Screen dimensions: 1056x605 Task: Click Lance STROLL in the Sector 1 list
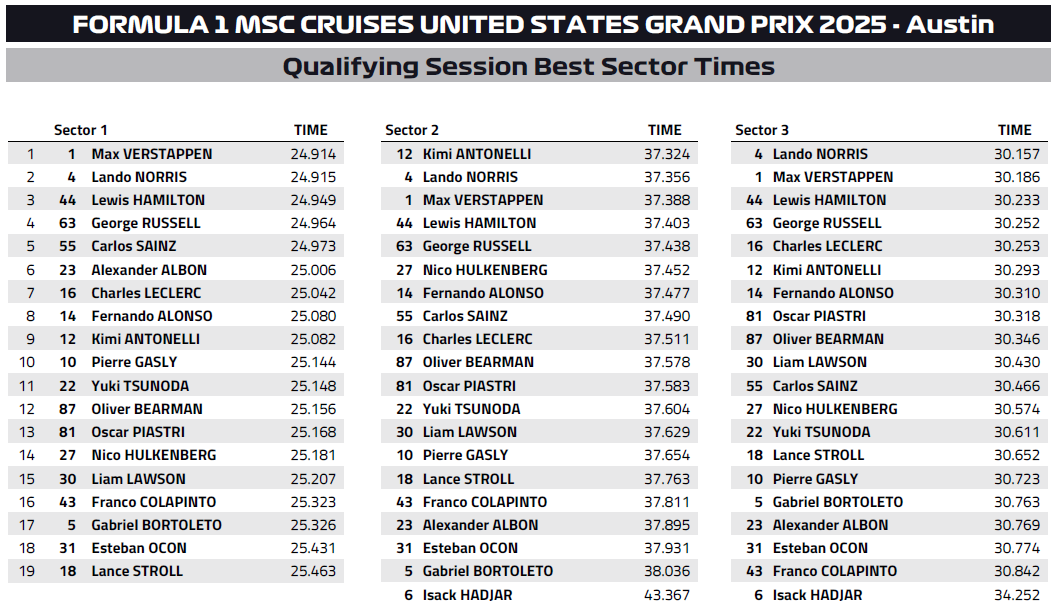tap(137, 571)
